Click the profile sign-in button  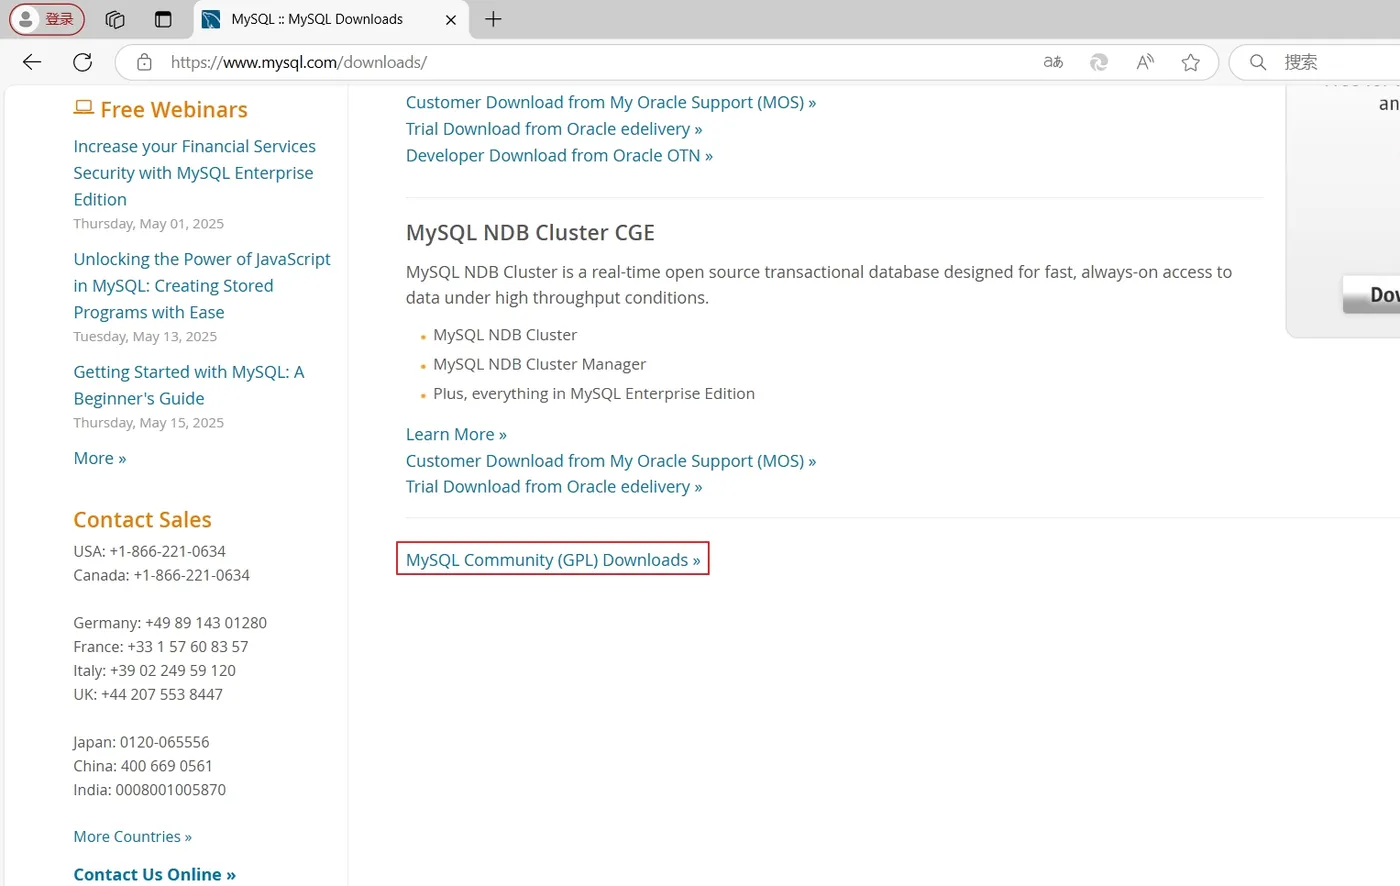[x=47, y=19]
